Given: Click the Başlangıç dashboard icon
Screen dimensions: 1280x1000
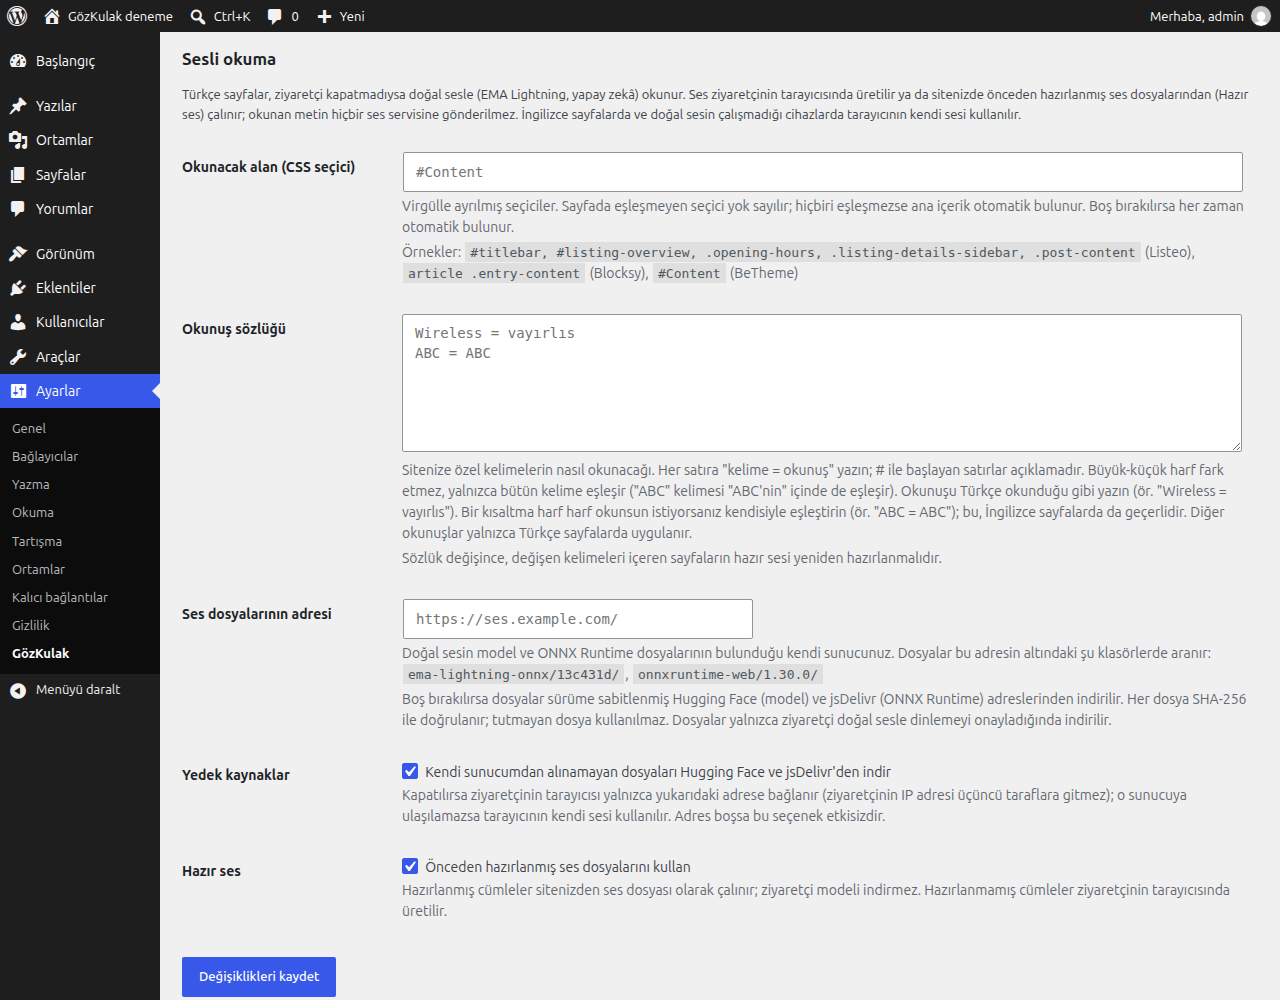Looking at the screenshot, I should (x=18, y=61).
